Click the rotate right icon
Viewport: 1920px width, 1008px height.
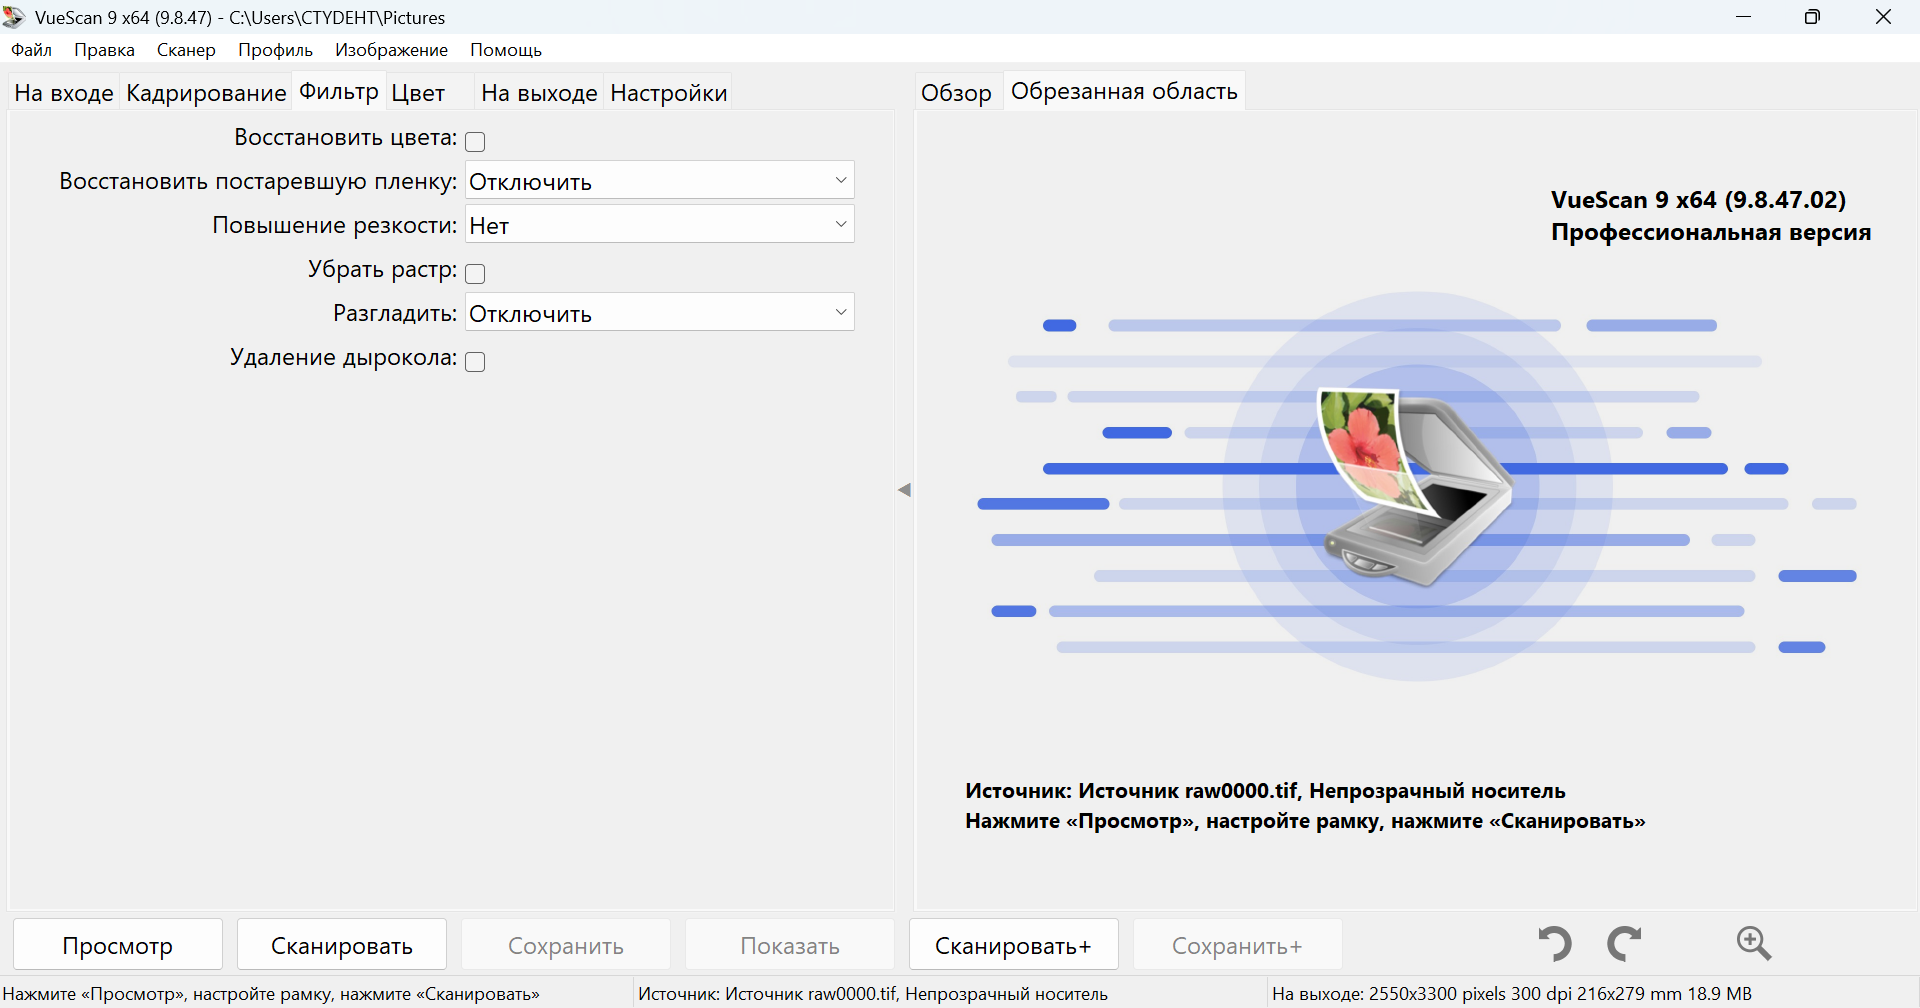point(1624,943)
